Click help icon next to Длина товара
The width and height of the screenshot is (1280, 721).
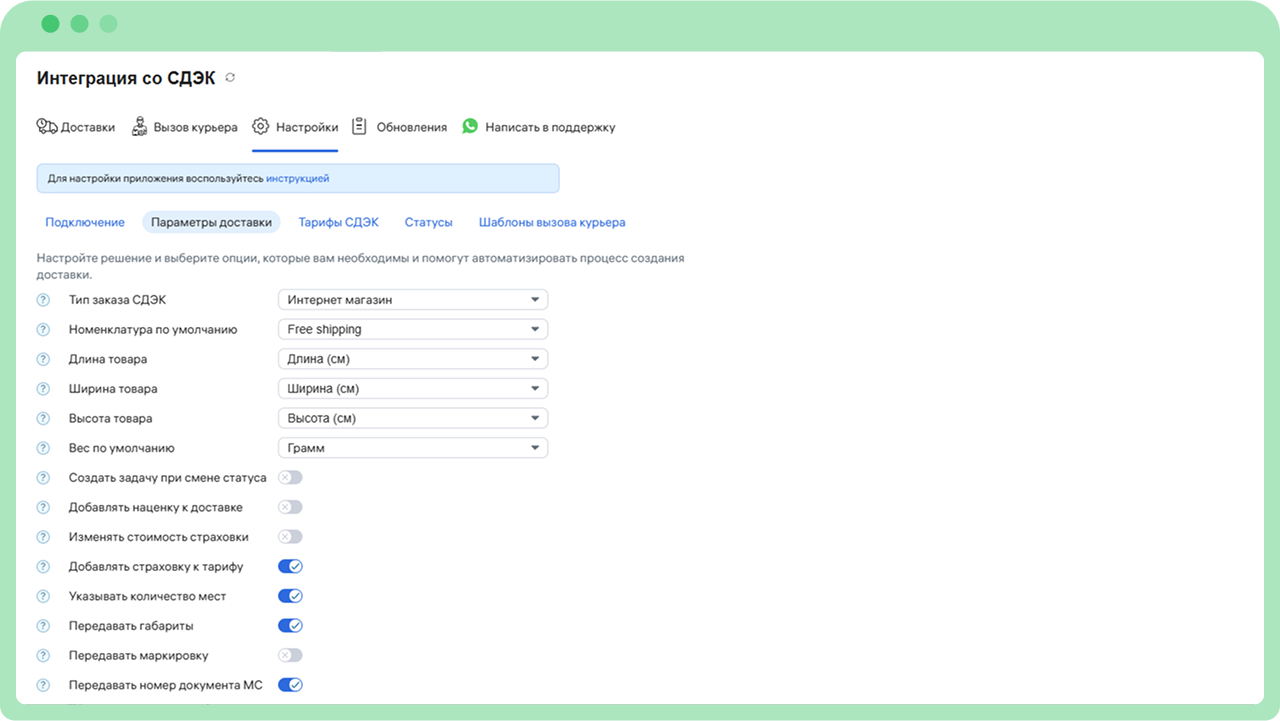[x=43, y=359]
